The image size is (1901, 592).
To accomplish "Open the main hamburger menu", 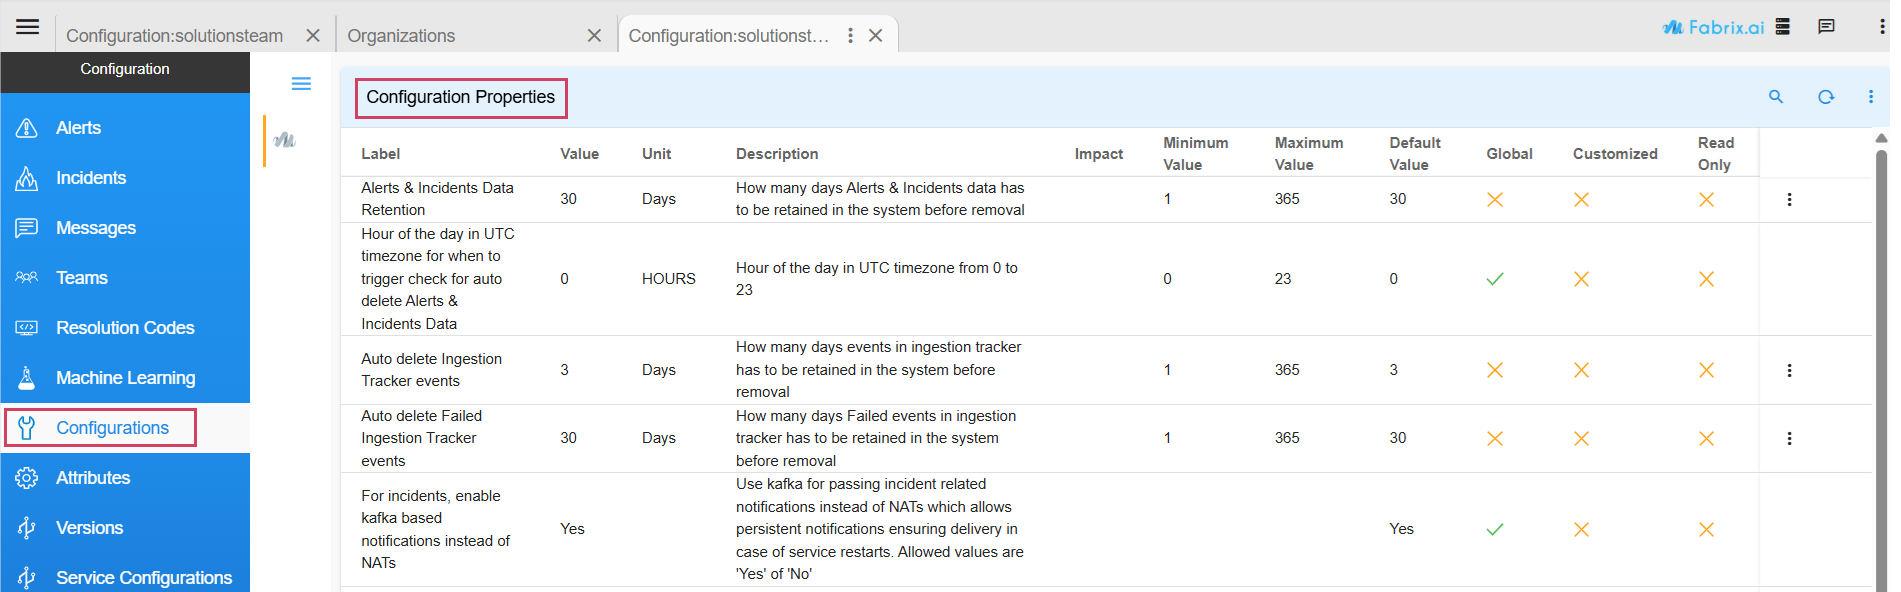I will point(27,27).
